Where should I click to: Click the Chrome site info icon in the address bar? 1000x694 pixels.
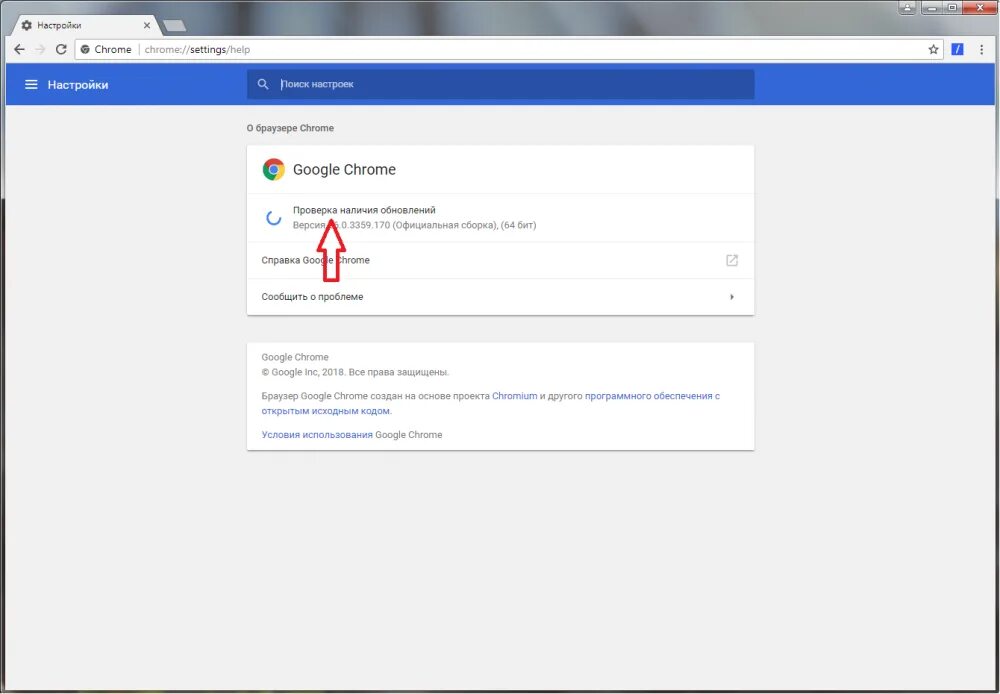click(x=85, y=50)
